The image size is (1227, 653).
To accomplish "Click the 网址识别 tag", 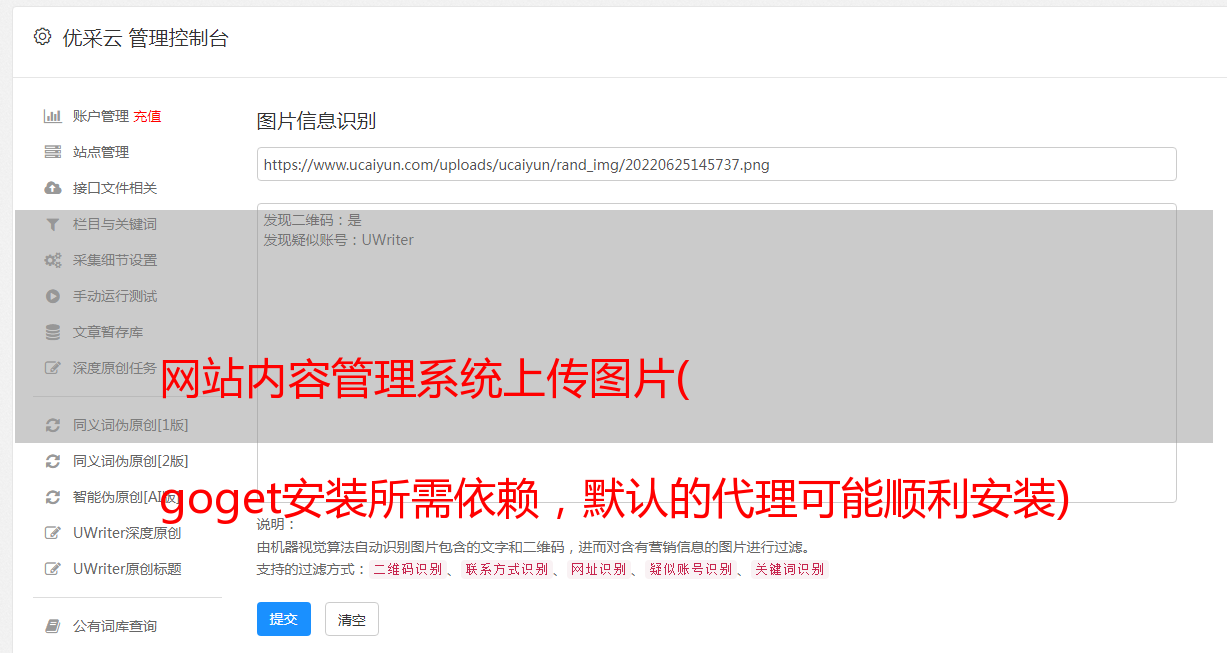I will pos(599,569).
